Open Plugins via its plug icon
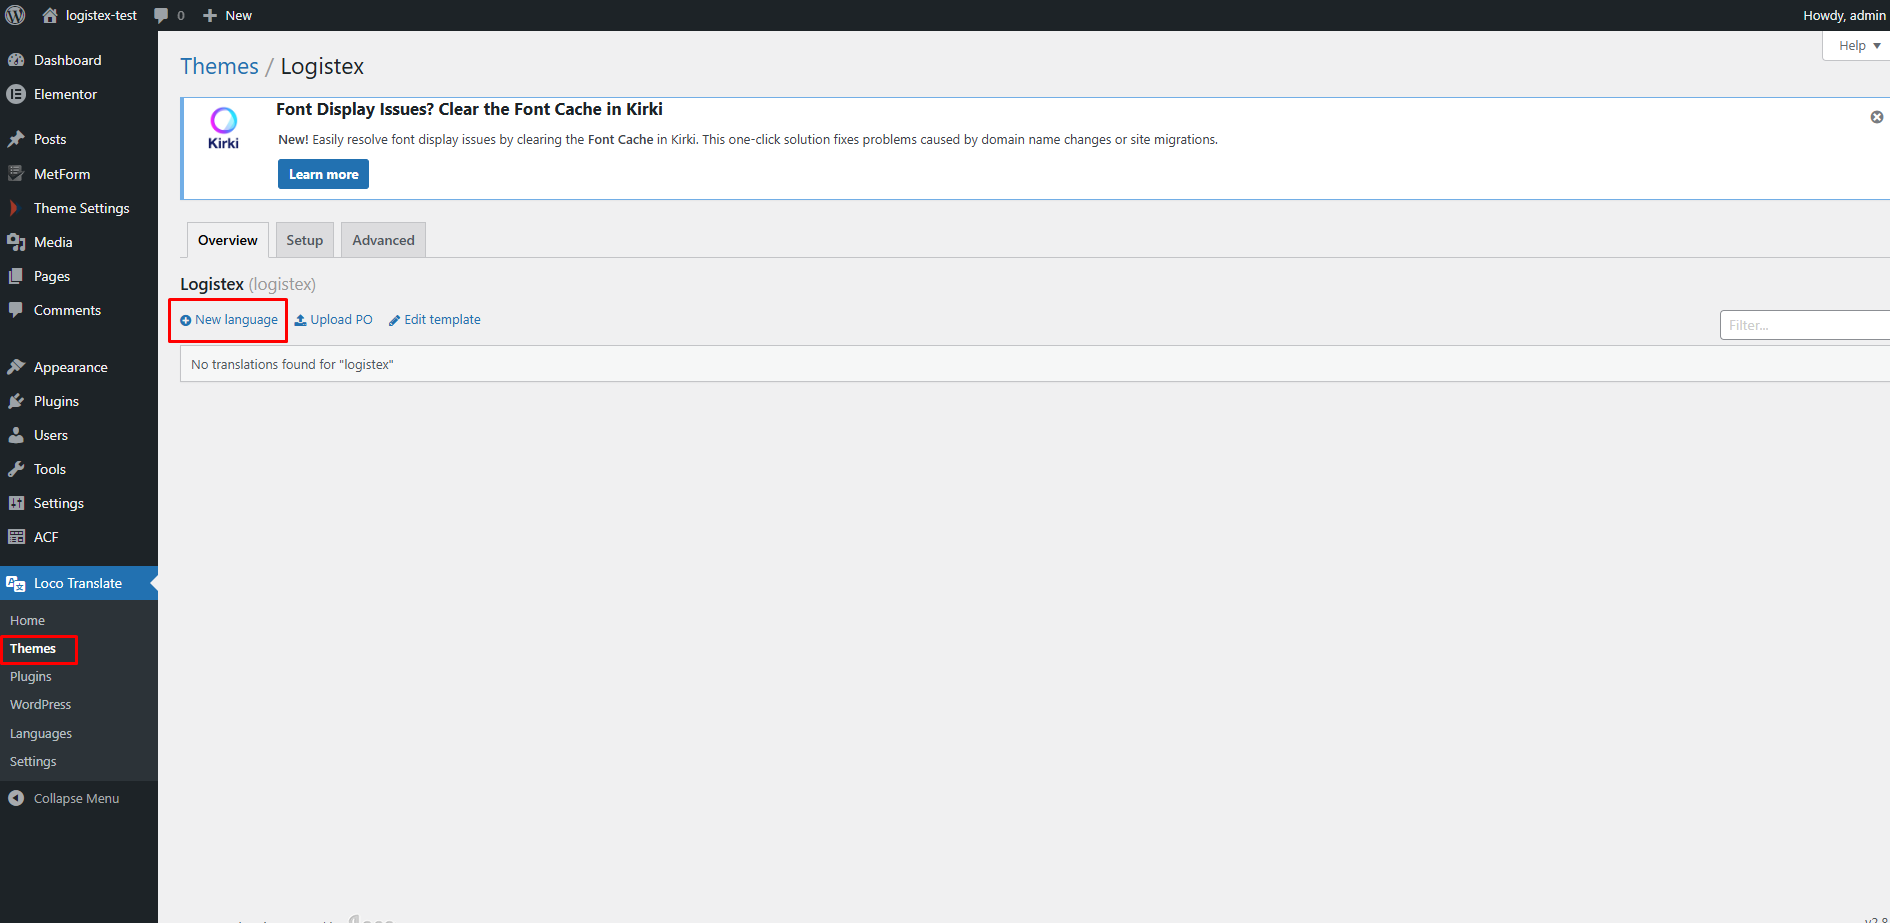Screen dimensions: 1890x923 pyautogui.click(x=16, y=401)
